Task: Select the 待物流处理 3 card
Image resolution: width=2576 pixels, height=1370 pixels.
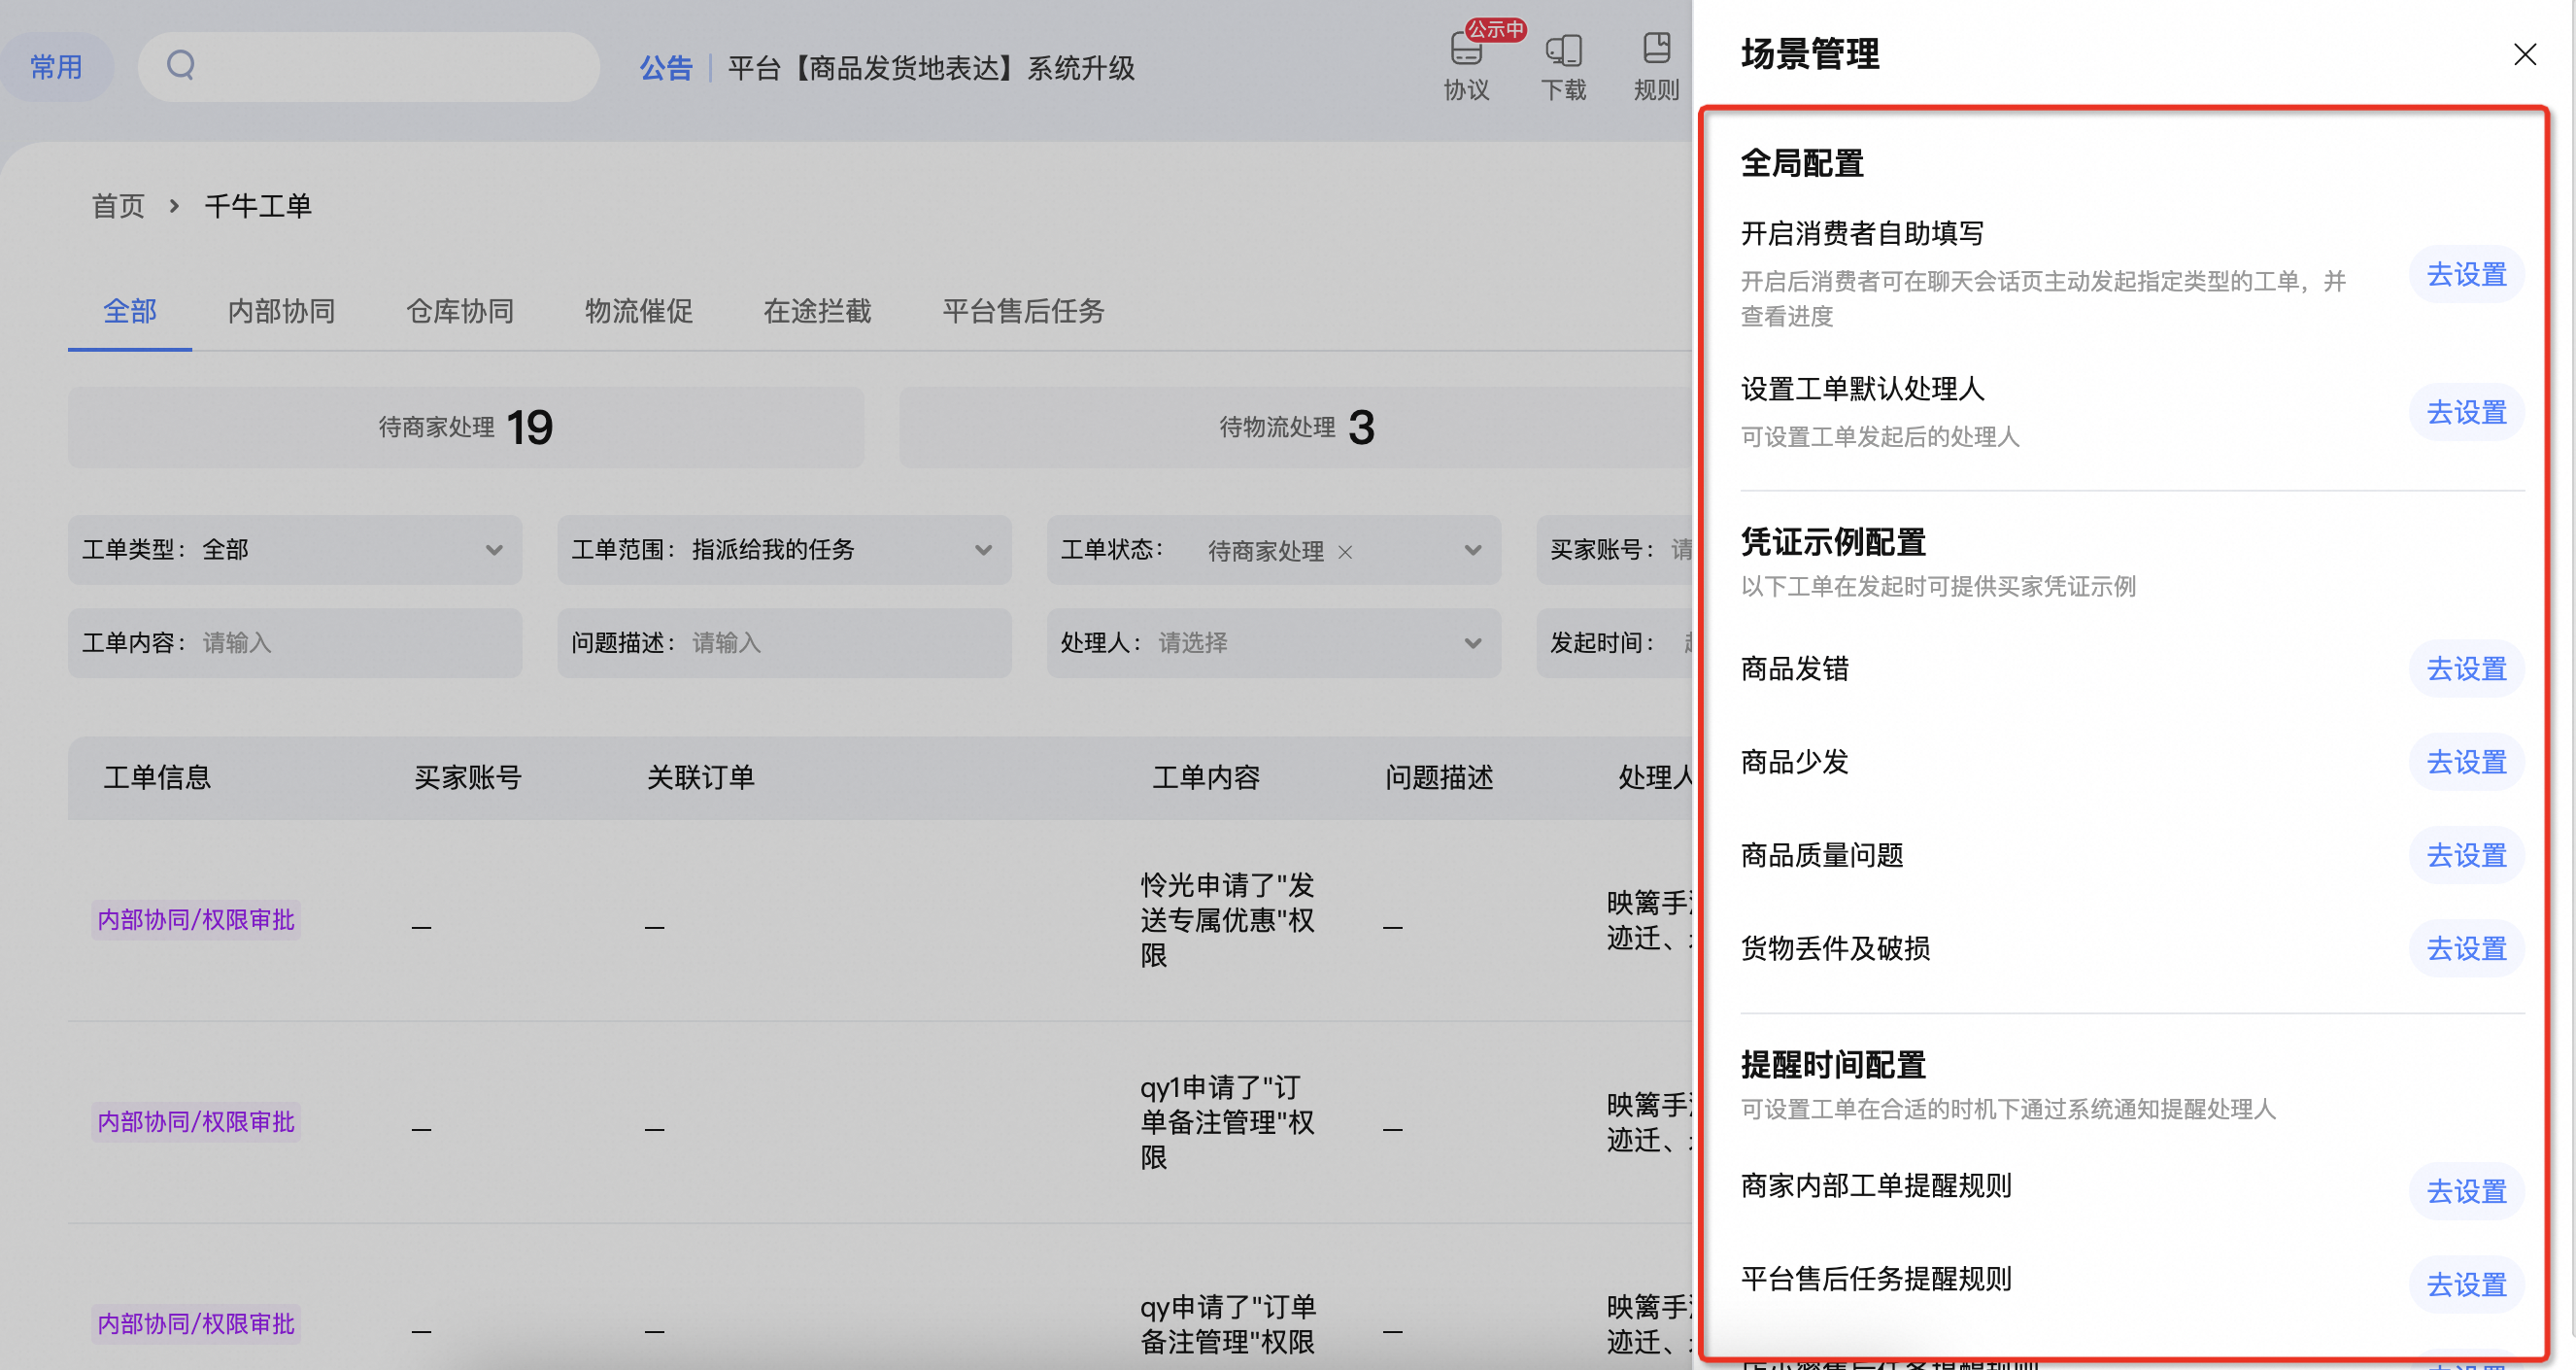Action: [x=1296, y=428]
